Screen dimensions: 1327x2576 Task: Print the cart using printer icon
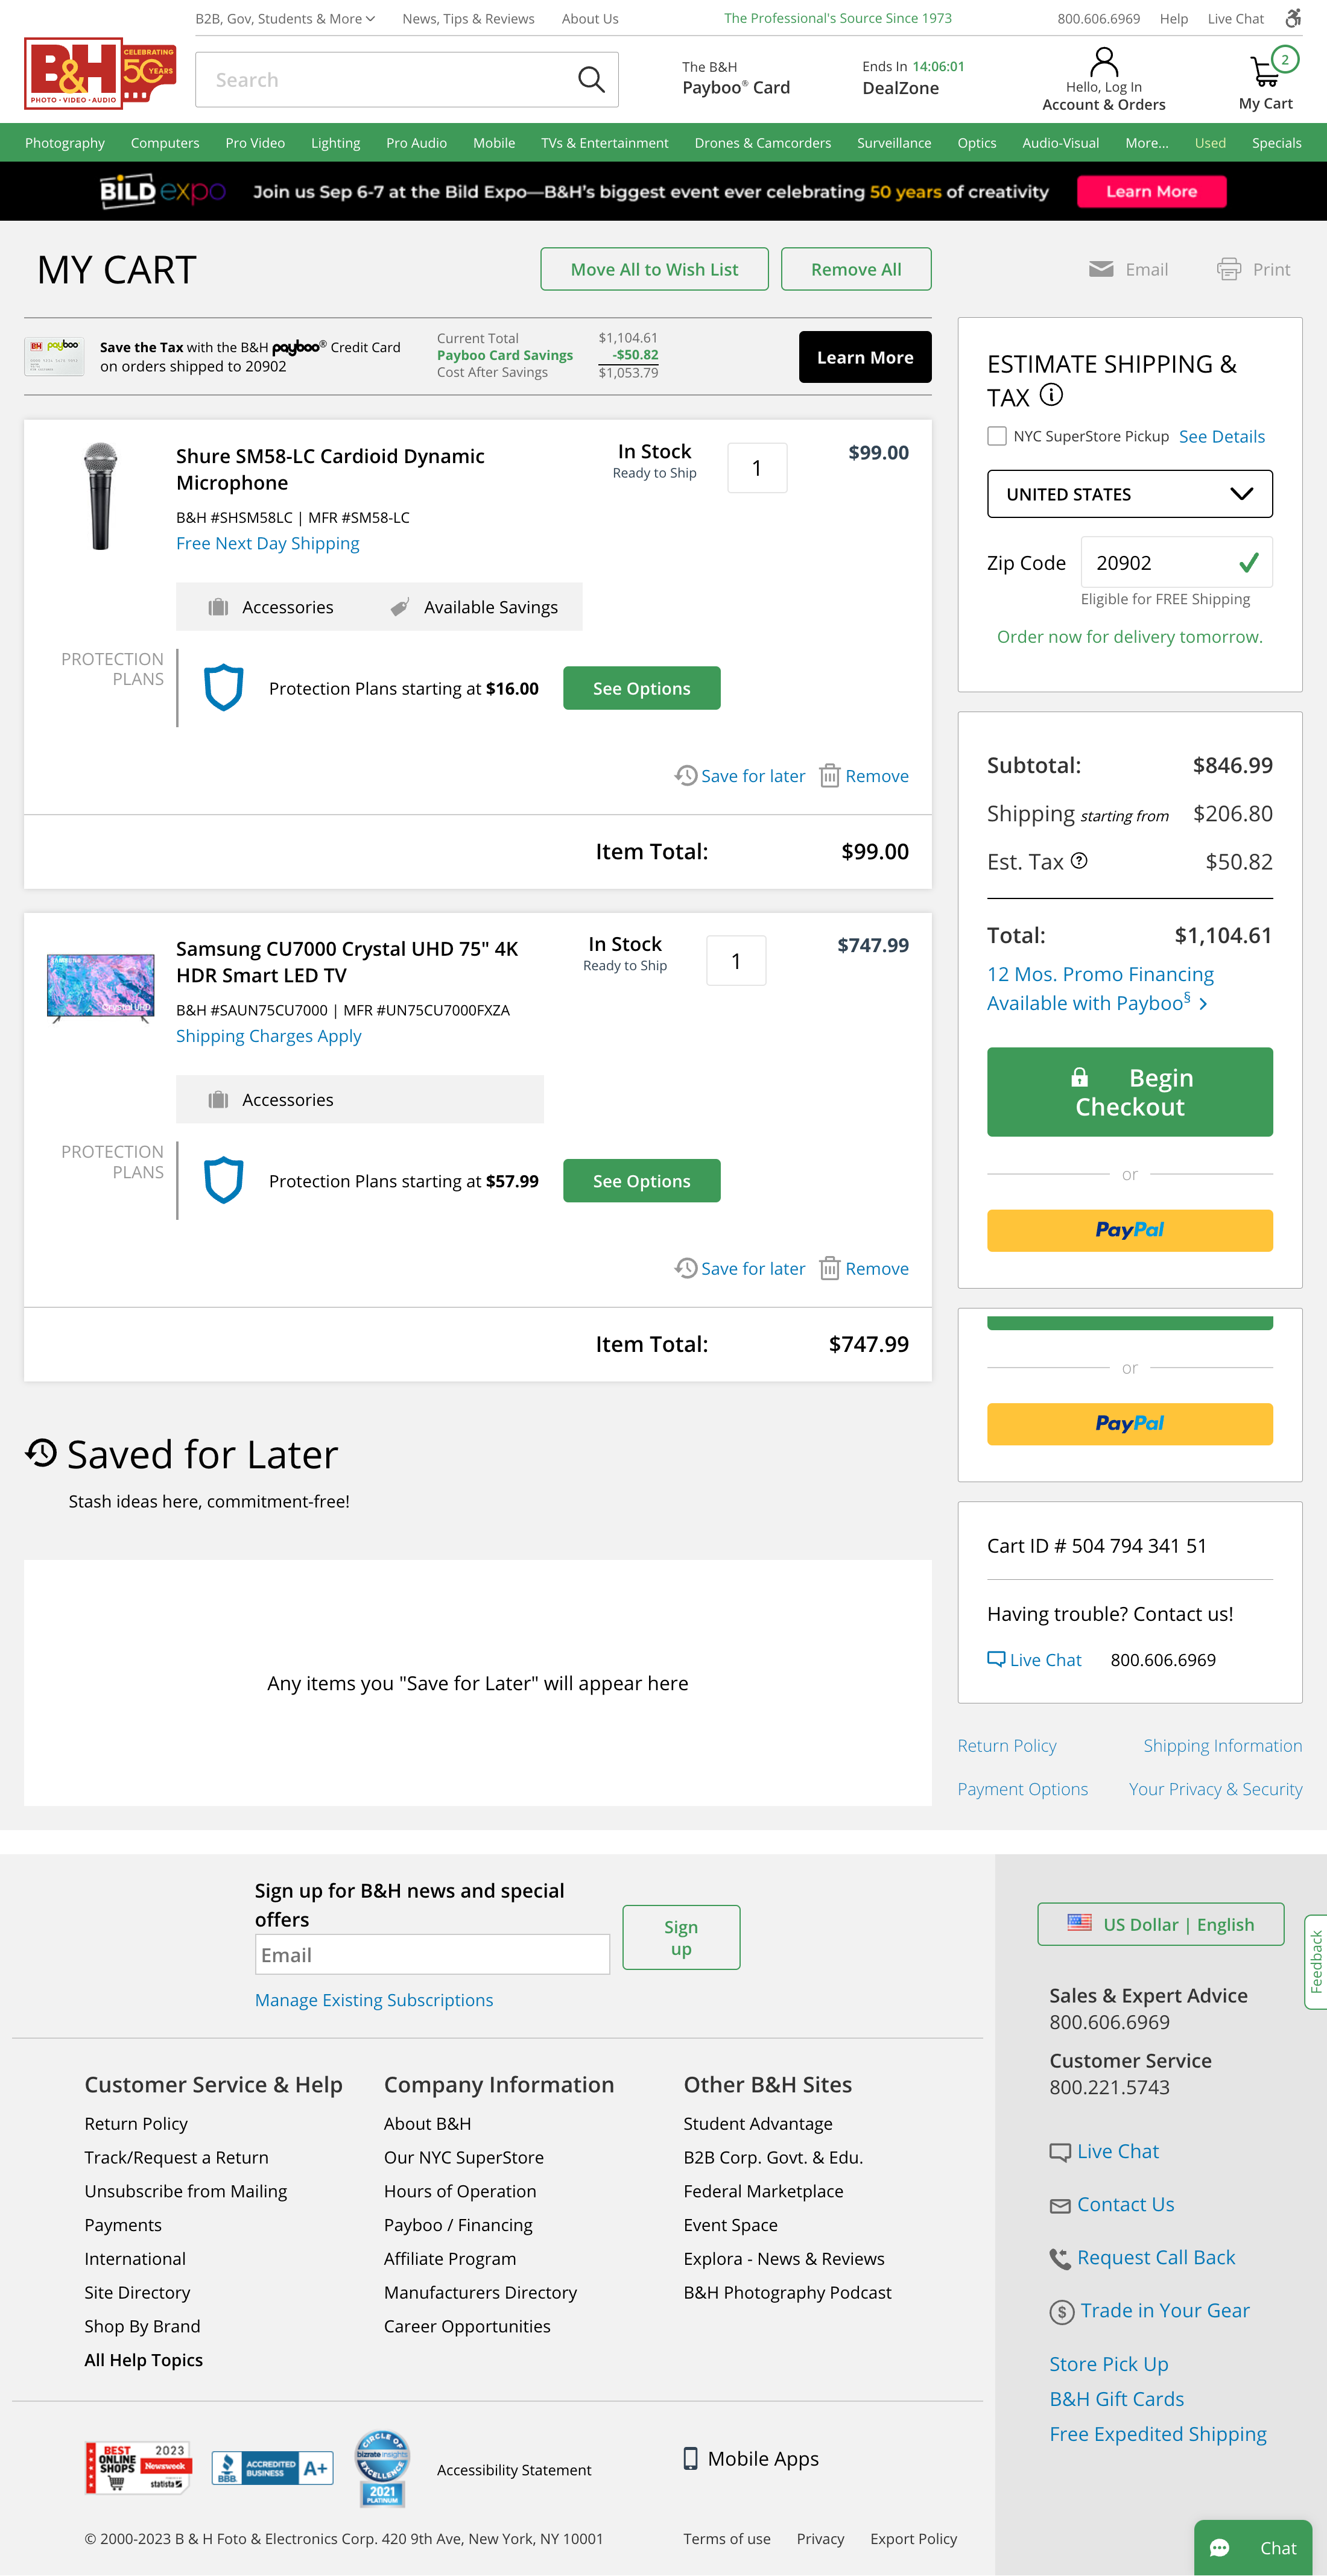coord(1228,269)
